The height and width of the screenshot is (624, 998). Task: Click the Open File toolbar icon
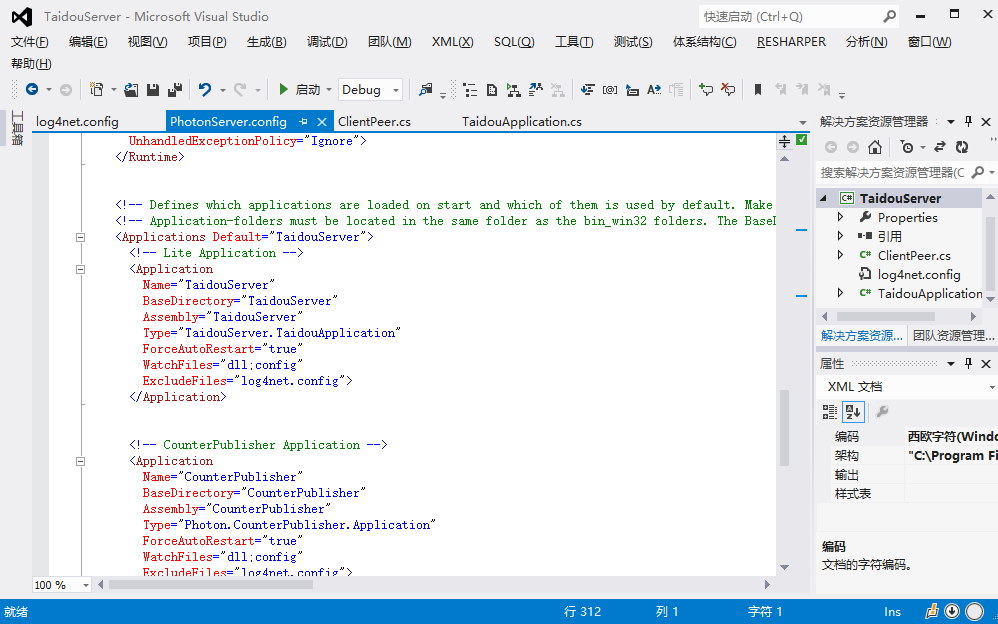tap(131, 90)
